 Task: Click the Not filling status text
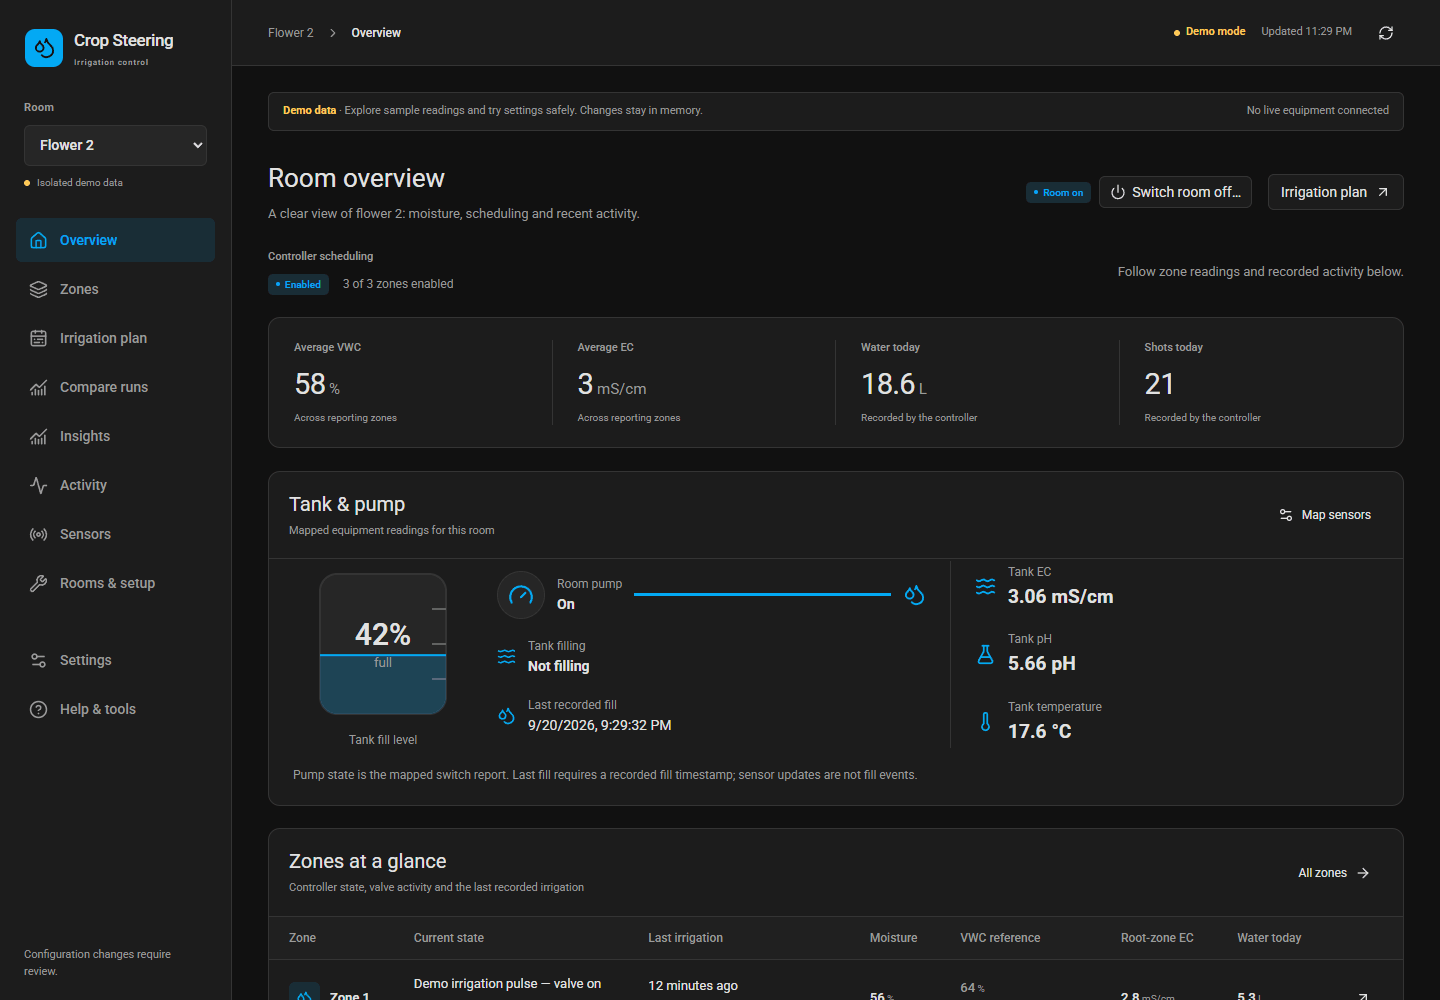558,666
